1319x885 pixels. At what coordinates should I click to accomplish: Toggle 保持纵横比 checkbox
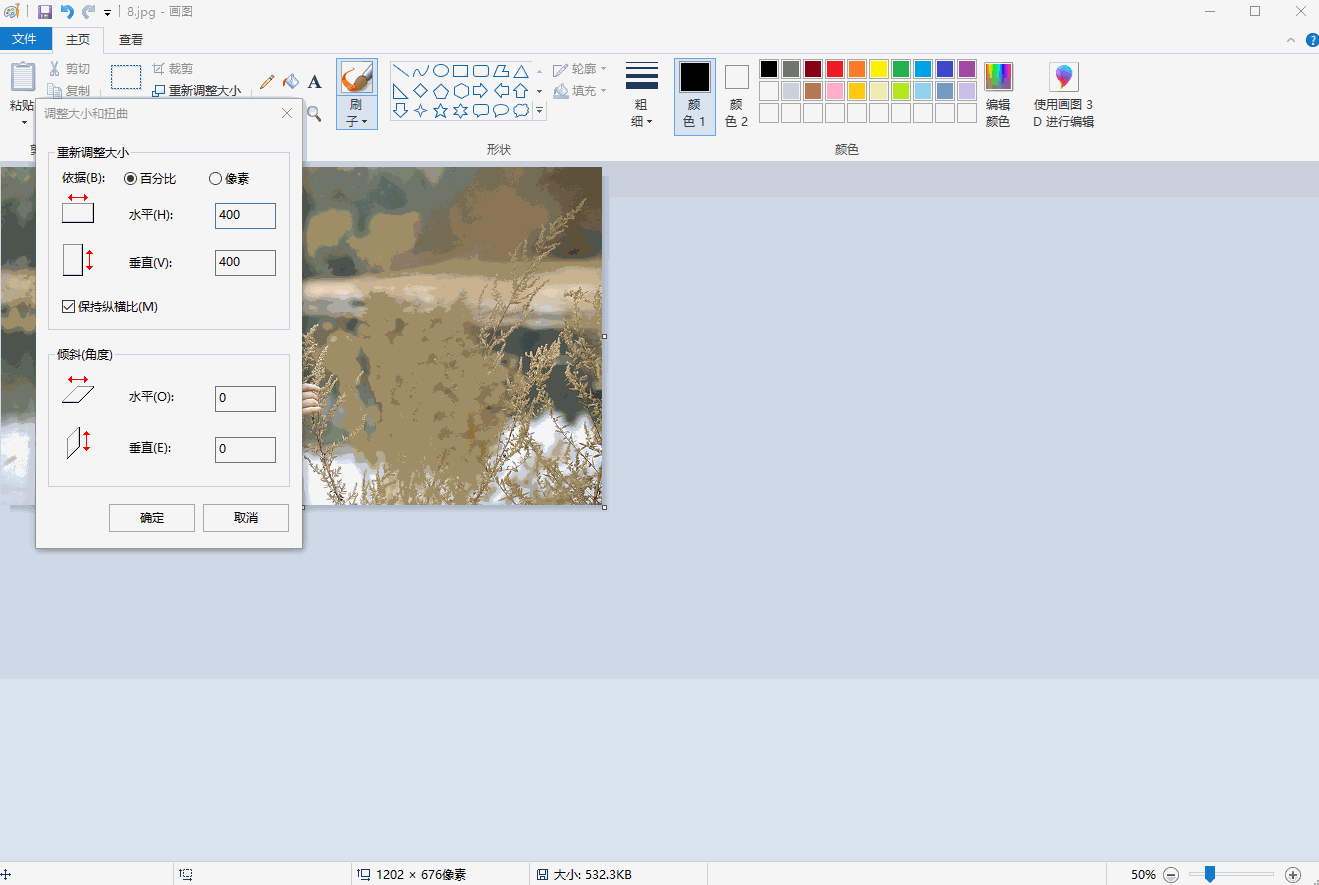point(69,307)
